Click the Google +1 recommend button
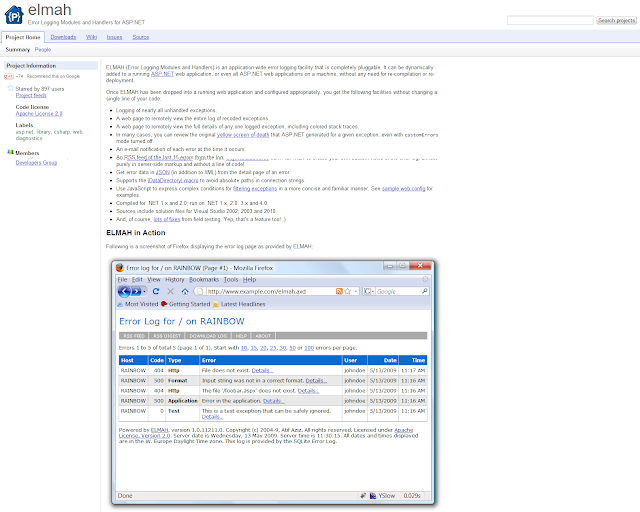Viewport: 640px width, 512px height. [x=9, y=76]
